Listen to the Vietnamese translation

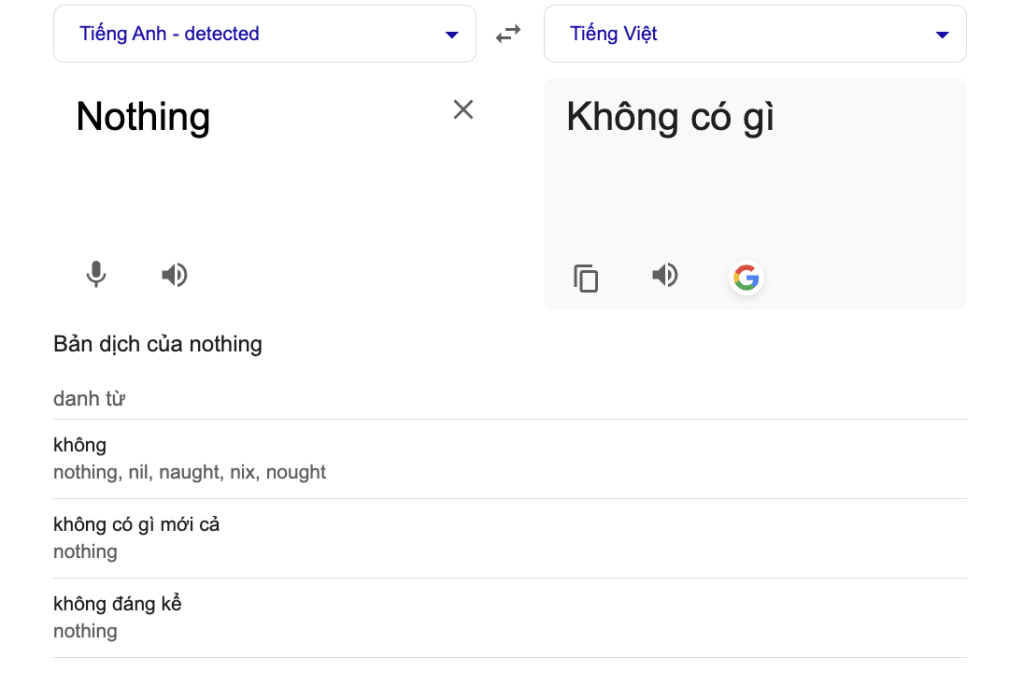(665, 275)
